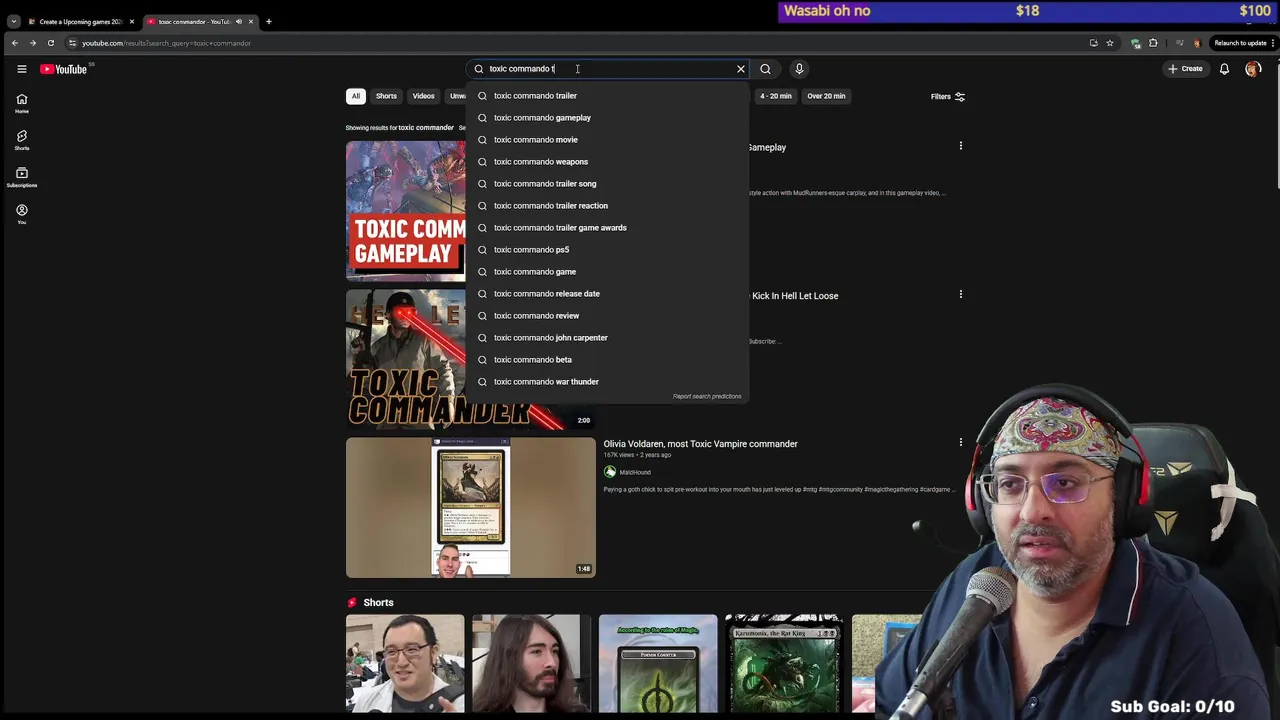Click the Create button
The width and height of the screenshot is (1280, 720).
tap(1185, 69)
